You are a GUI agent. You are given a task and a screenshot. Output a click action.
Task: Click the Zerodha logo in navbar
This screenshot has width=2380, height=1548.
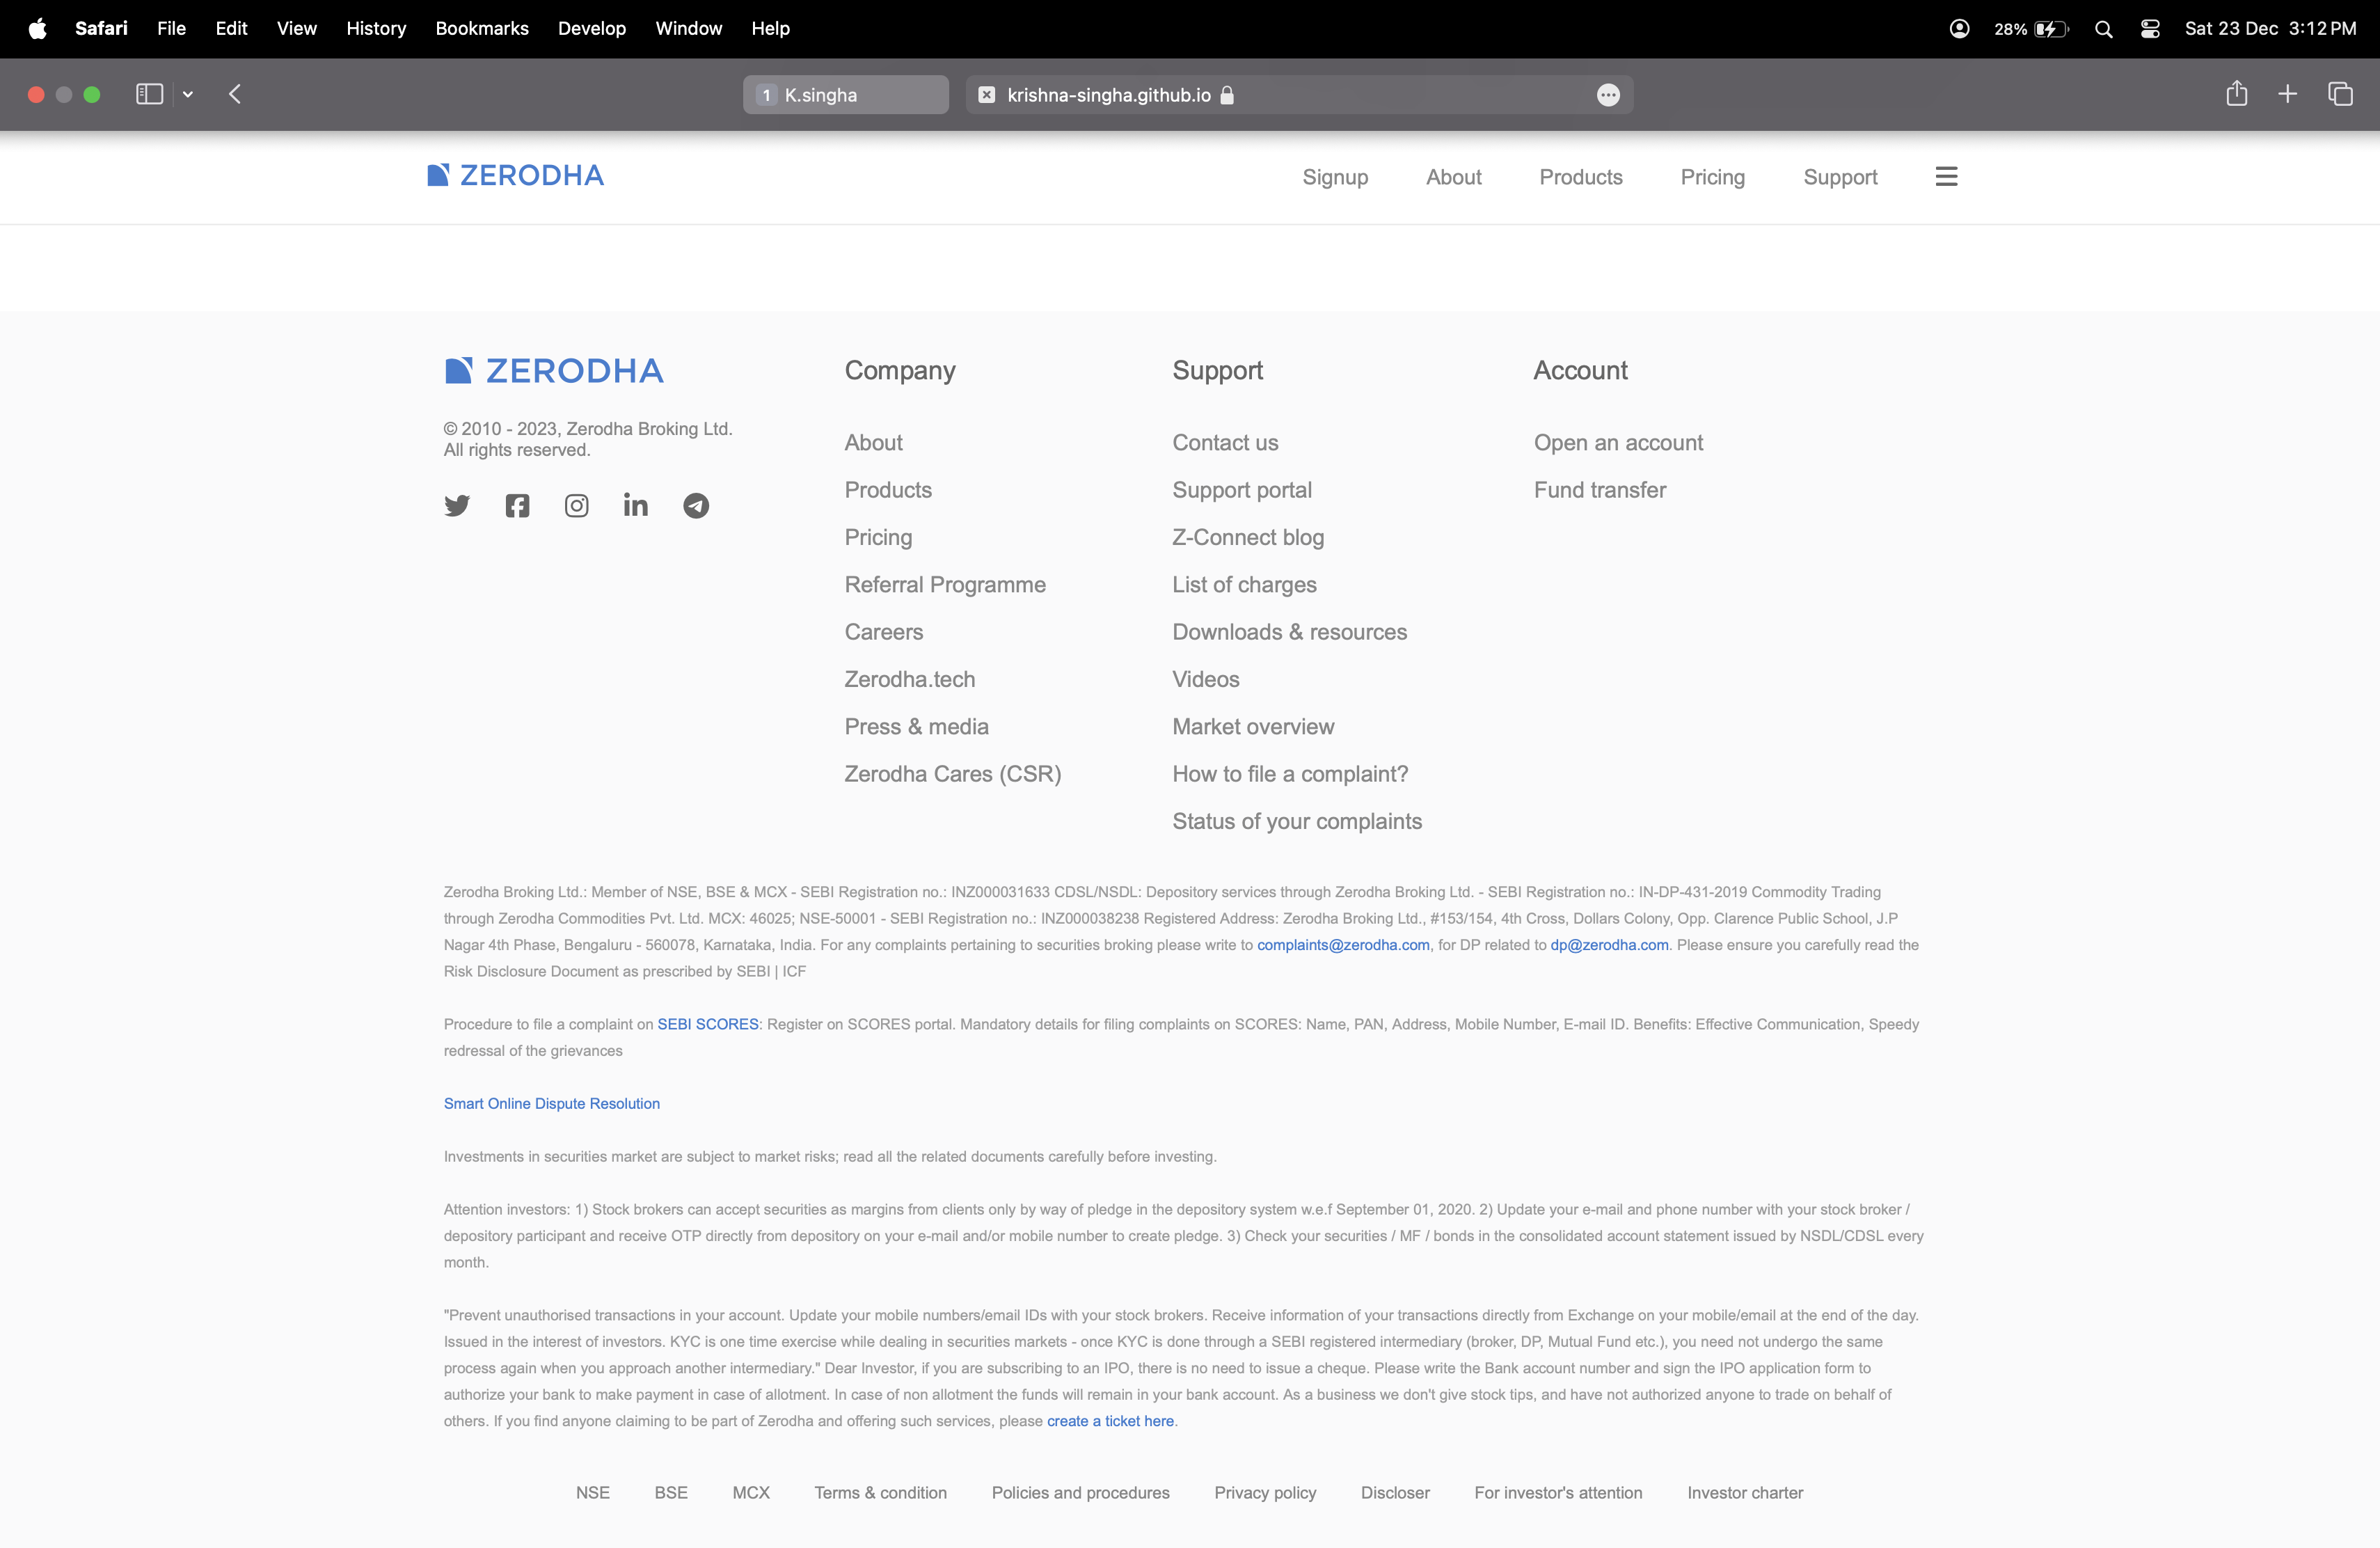pyautogui.click(x=515, y=176)
